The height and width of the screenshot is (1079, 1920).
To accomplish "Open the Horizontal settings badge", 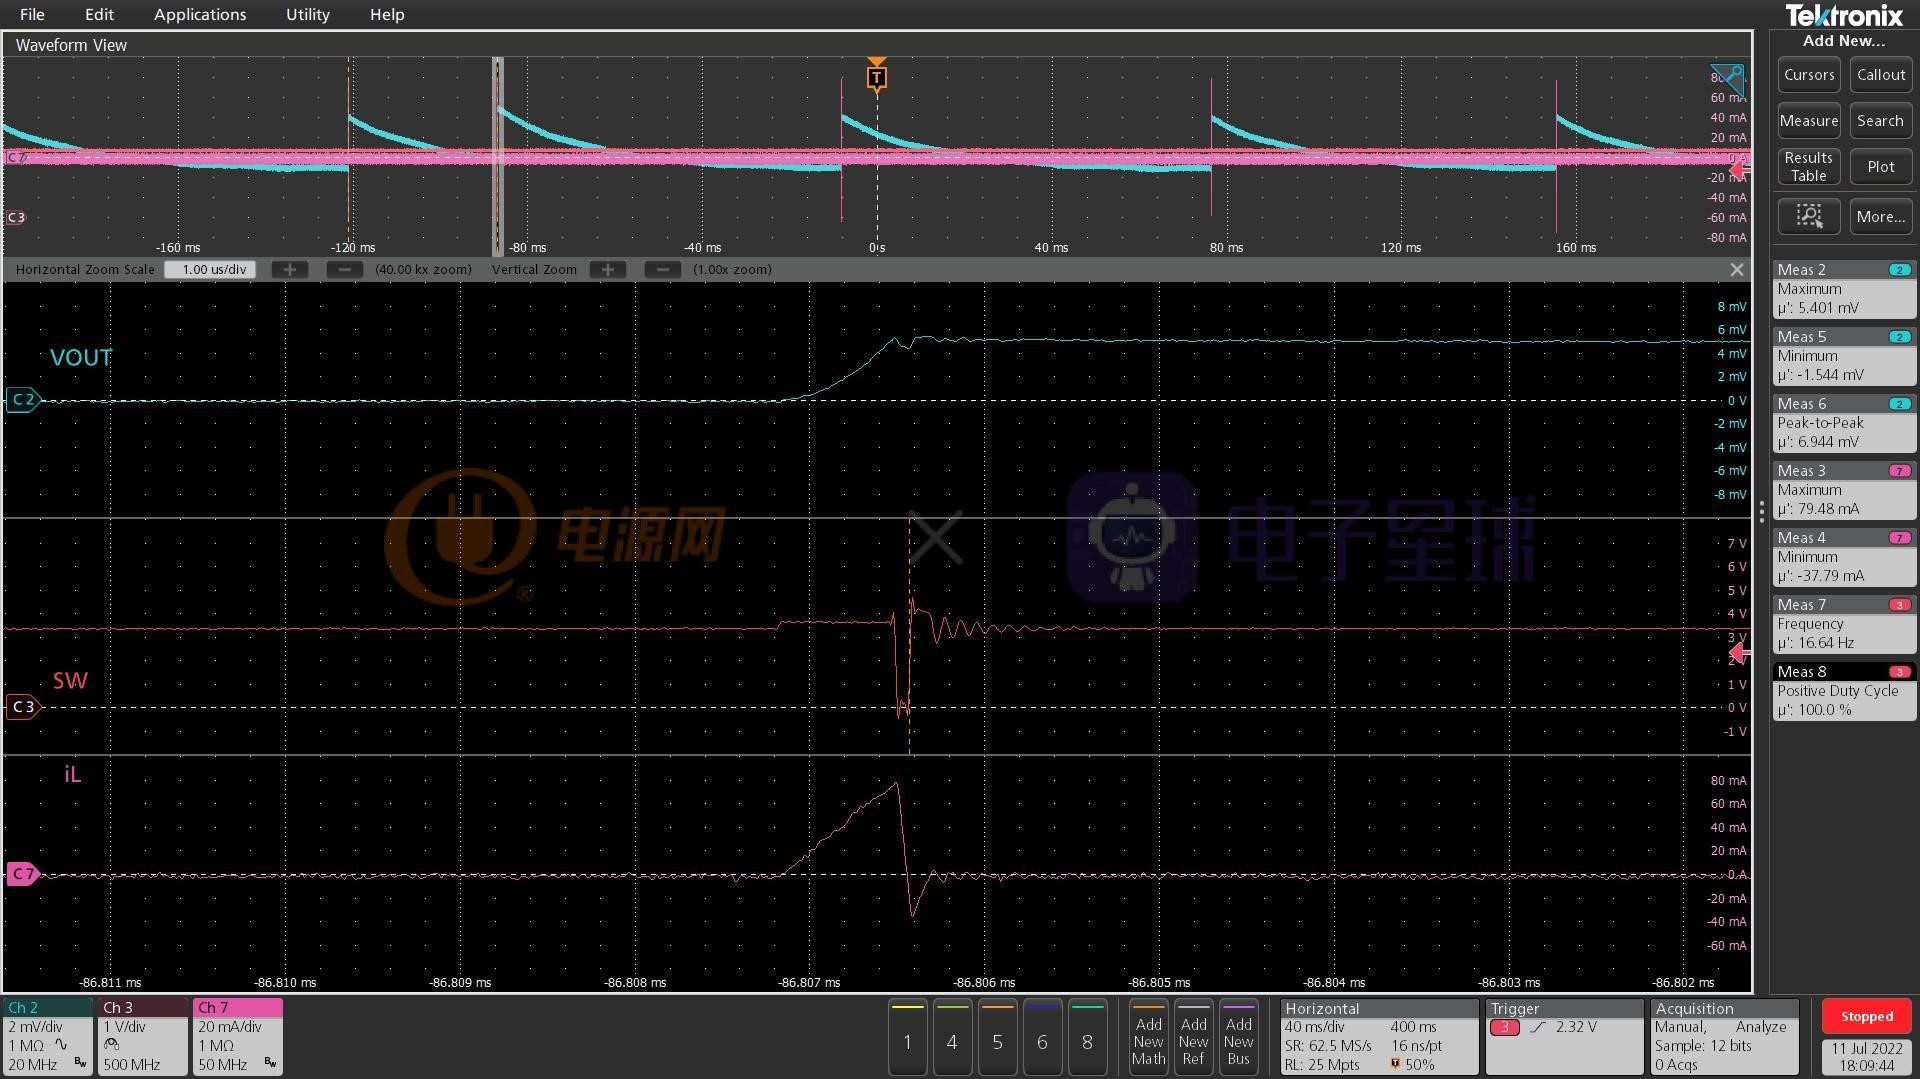I will (x=1378, y=1037).
